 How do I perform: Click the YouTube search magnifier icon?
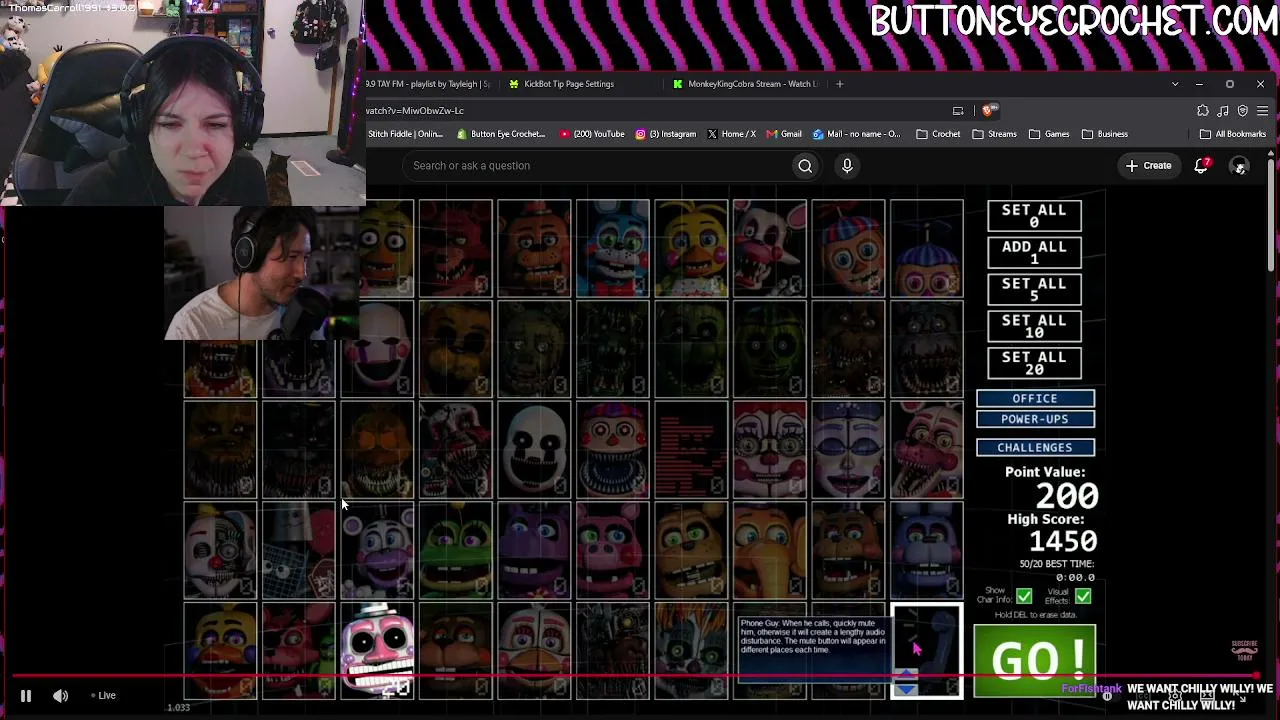tap(805, 166)
